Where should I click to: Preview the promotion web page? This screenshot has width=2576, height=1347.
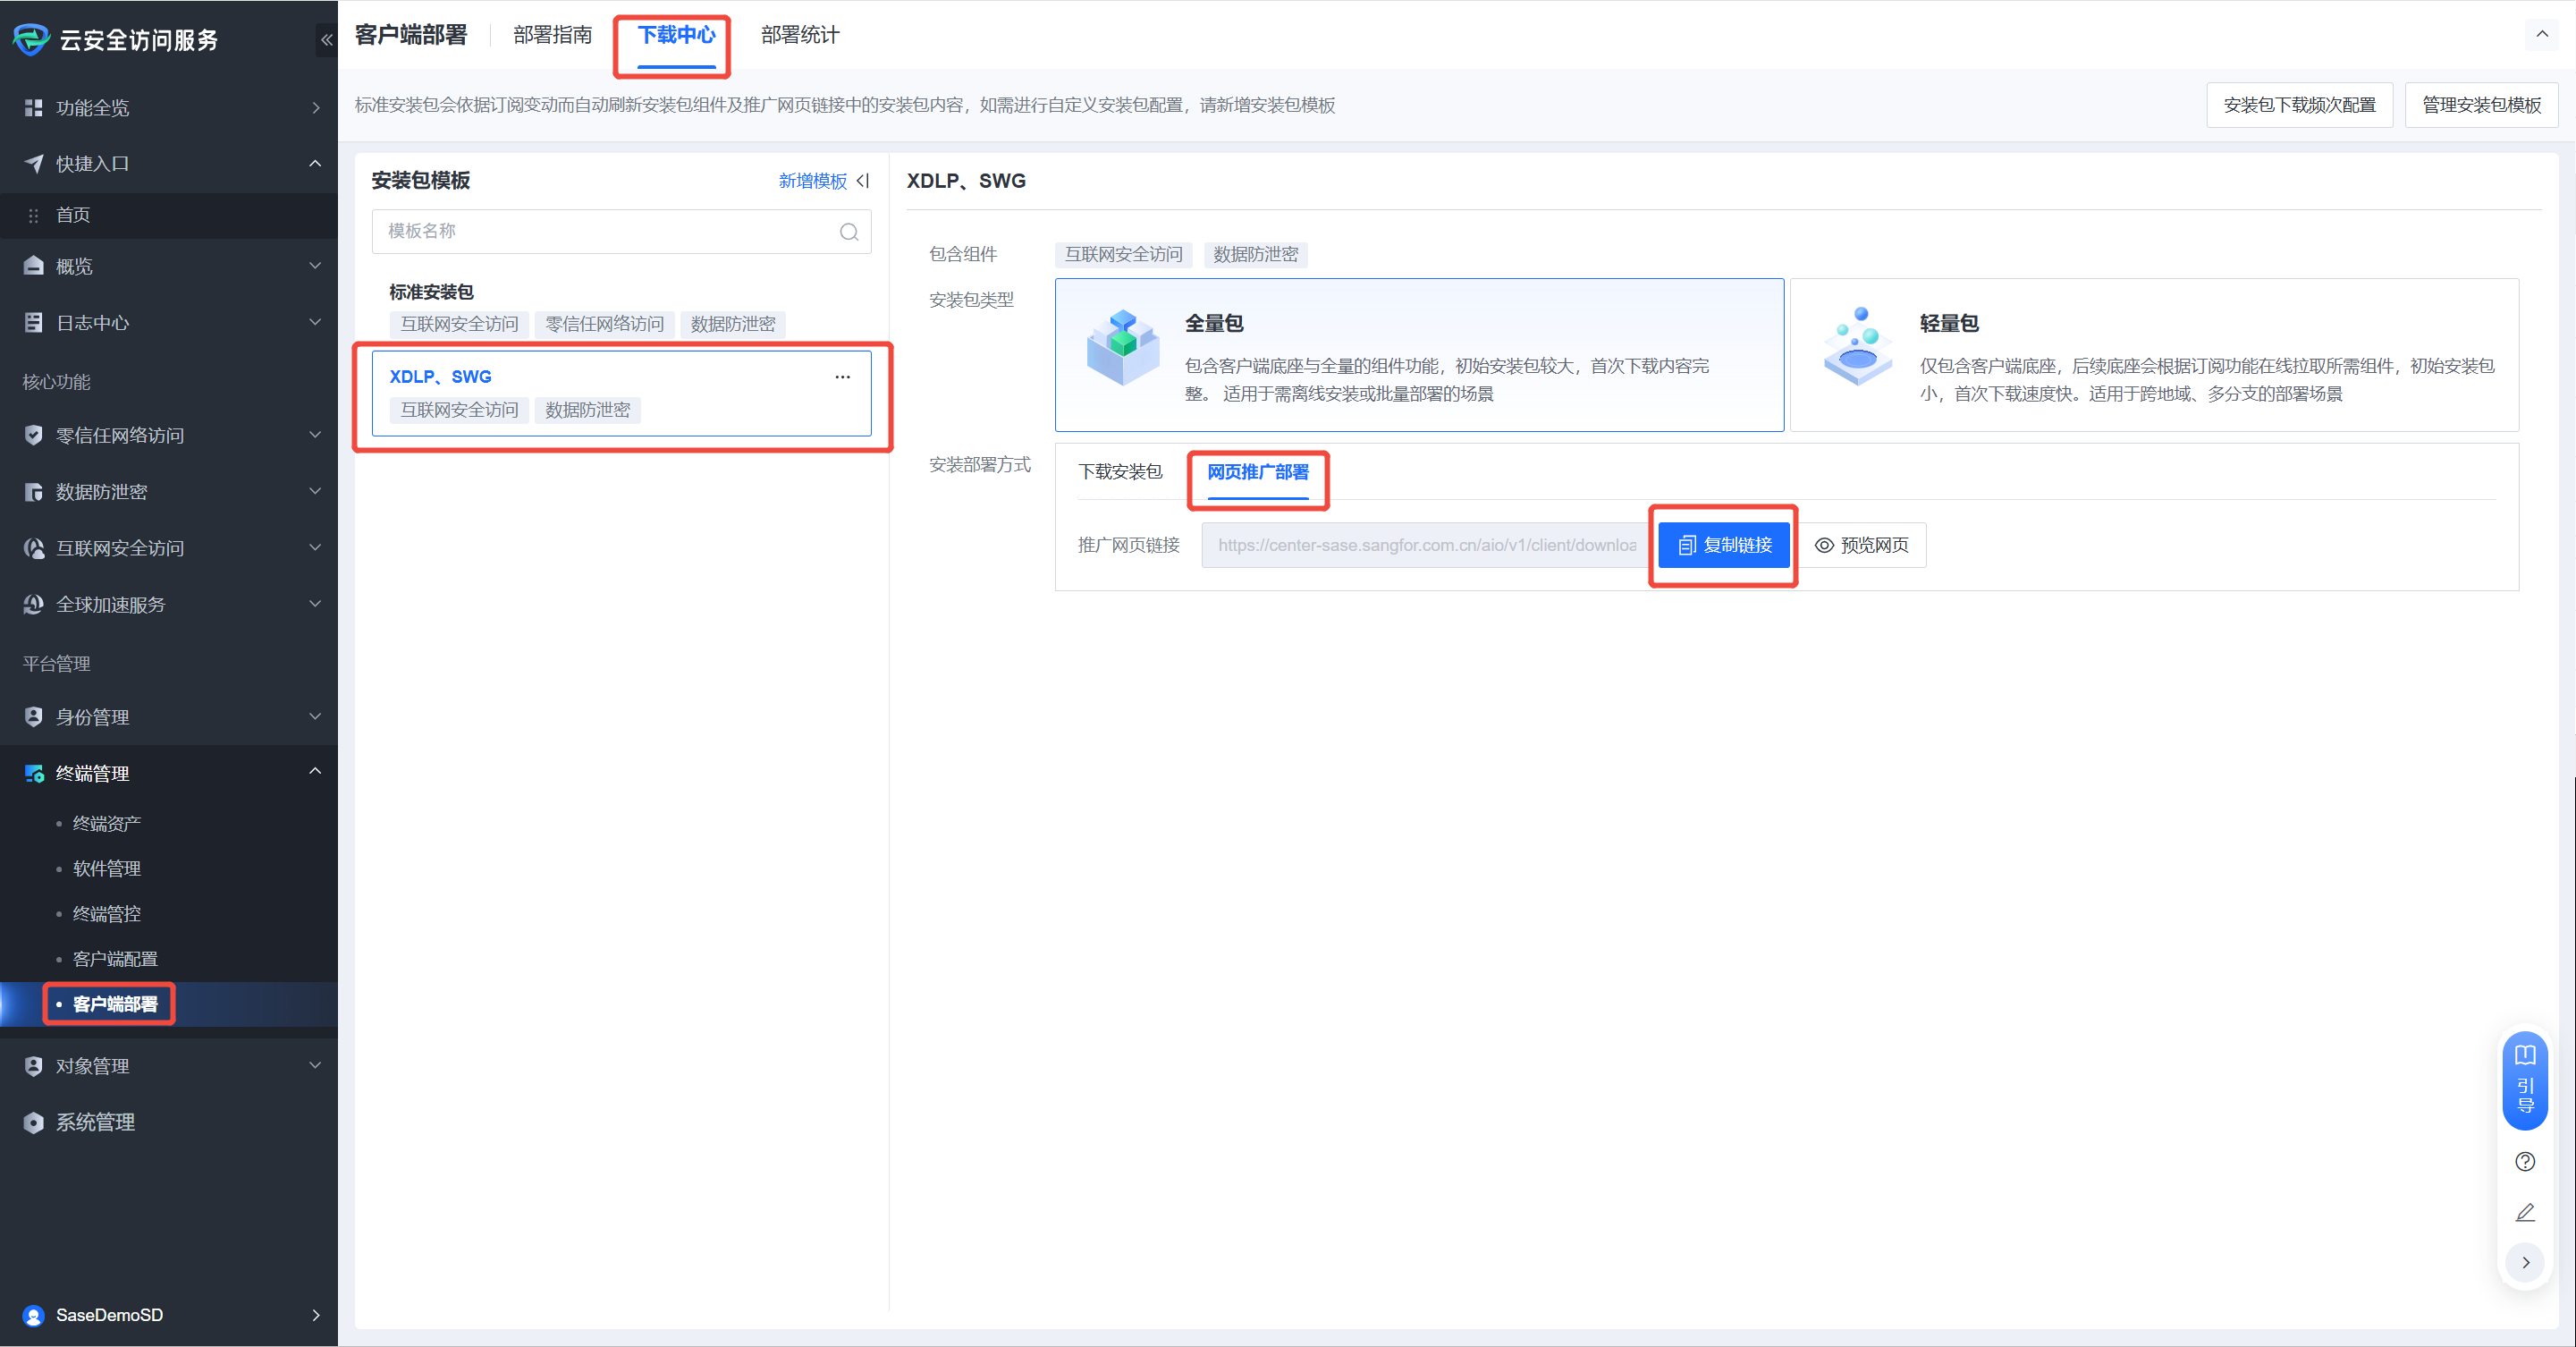coord(1862,545)
